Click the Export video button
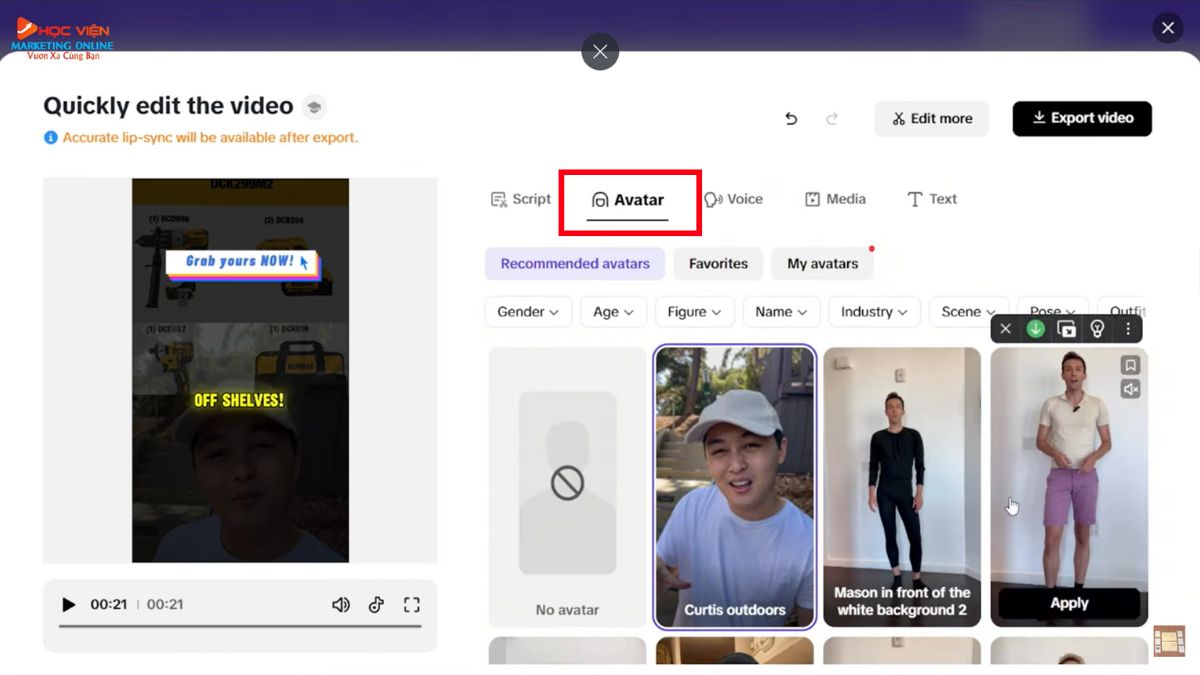The height and width of the screenshot is (675, 1200). [x=1082, y=118]
